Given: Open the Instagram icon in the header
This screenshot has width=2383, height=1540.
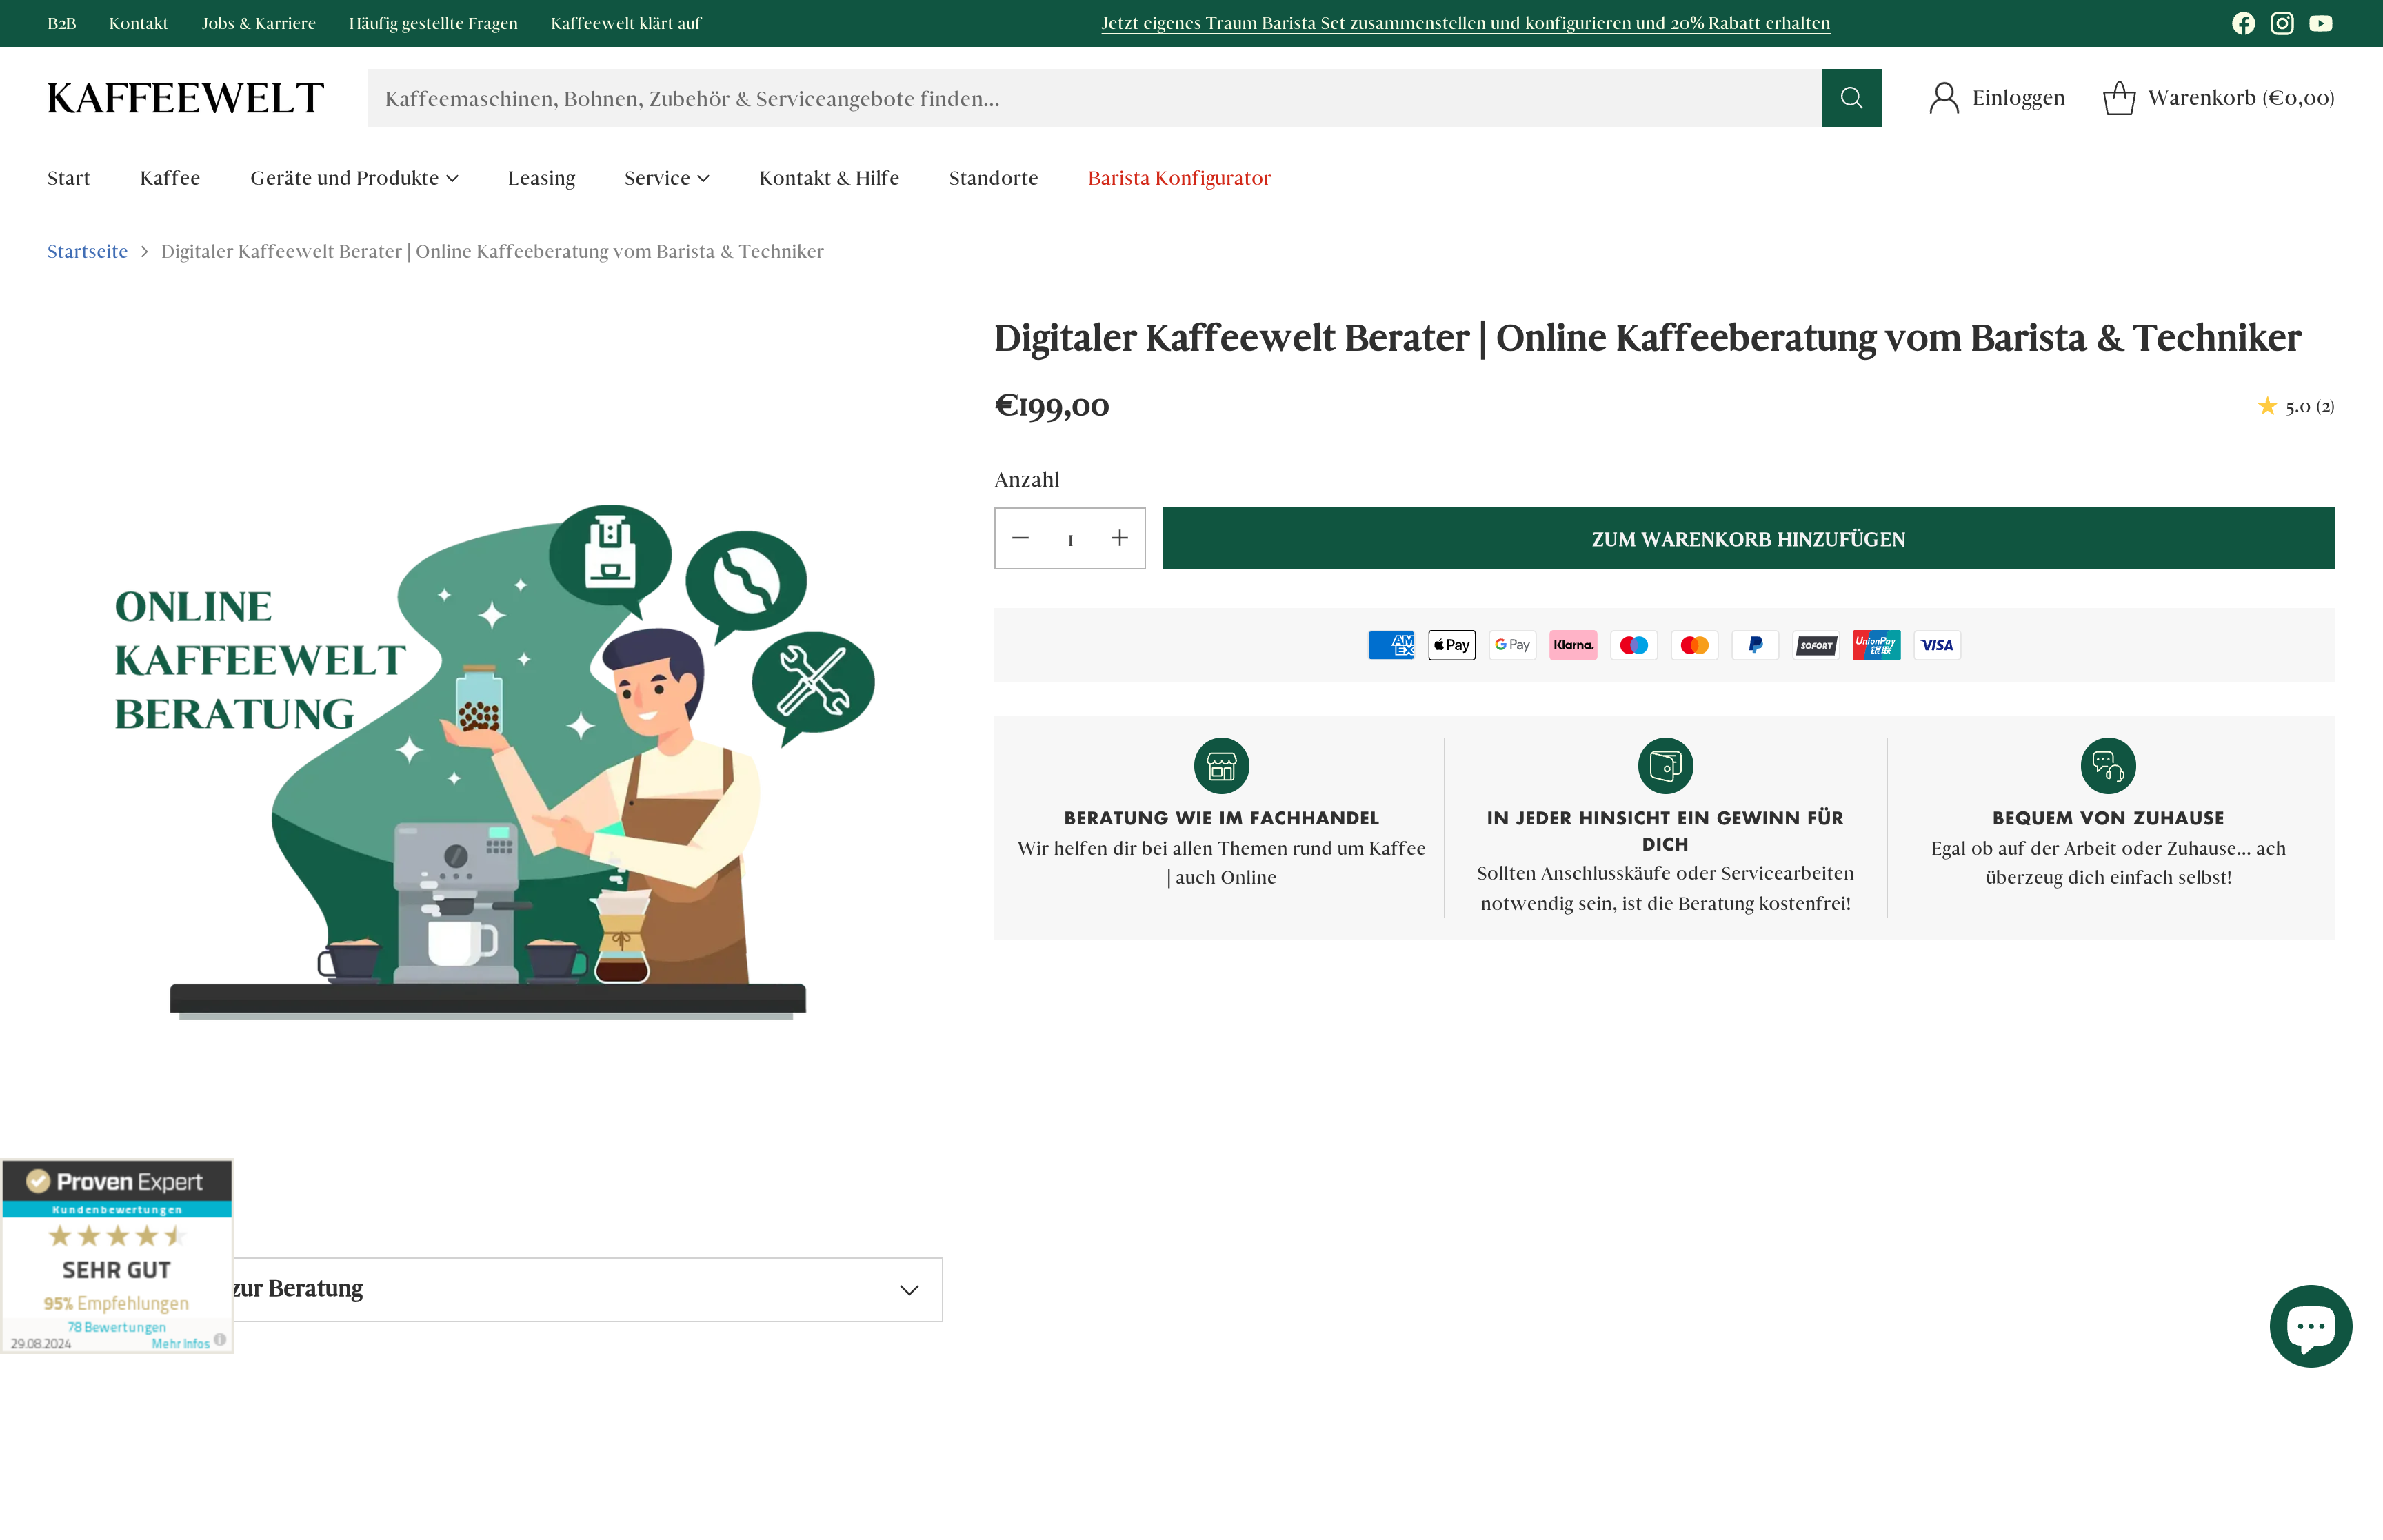Looking at the screenshot, I should (2282, 23).
